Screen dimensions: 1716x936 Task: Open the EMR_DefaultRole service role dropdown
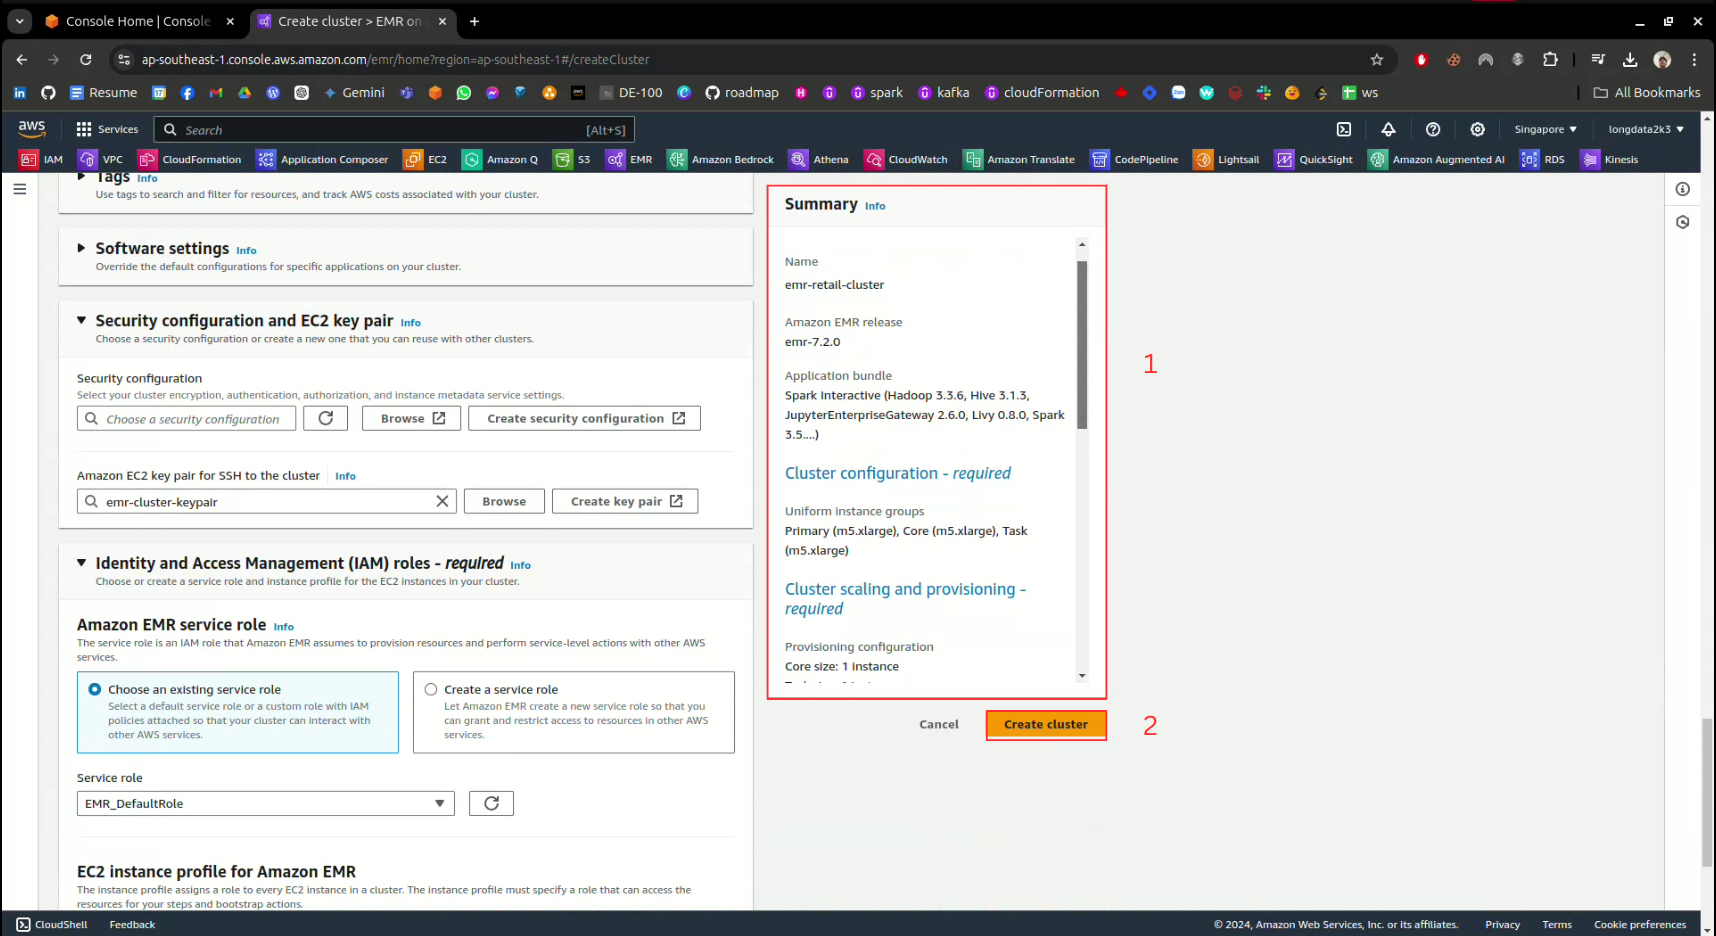tap(265, 804)
